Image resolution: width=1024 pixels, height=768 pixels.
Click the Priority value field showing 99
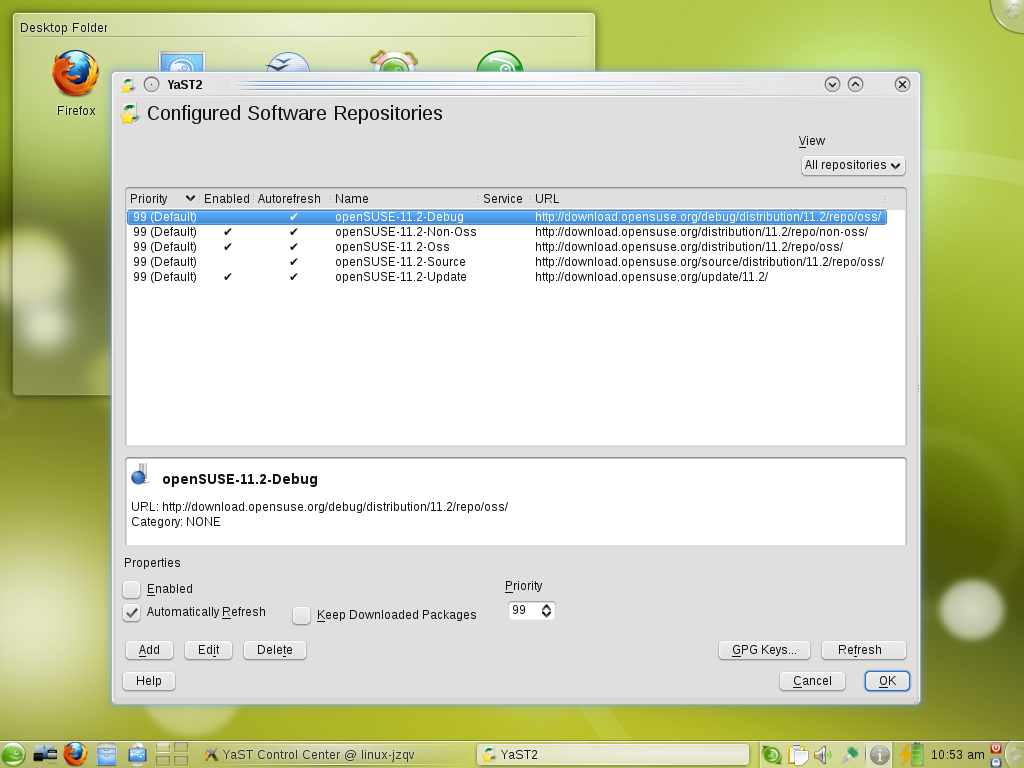click(524, 611)
